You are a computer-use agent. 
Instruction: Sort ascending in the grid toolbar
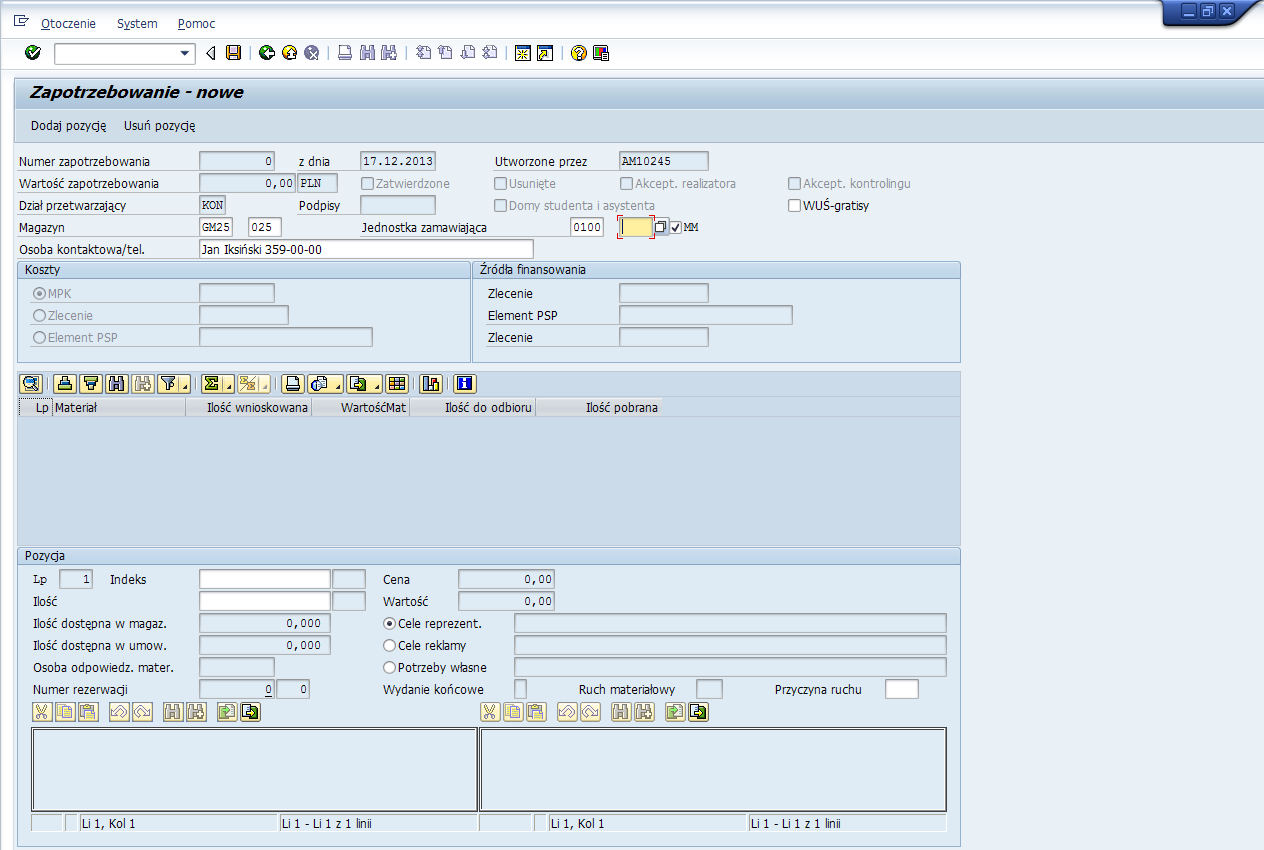pyautogui.click(x=65, y=383)
